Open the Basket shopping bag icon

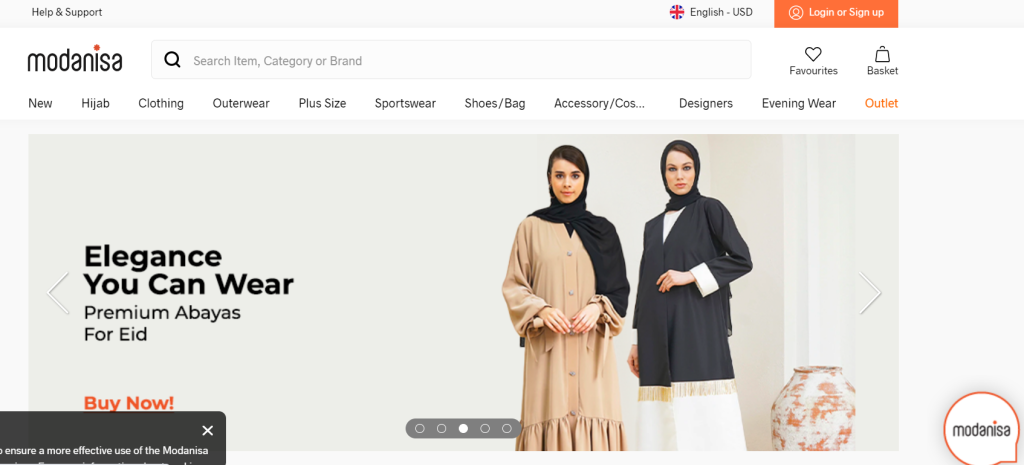(882, 54)
